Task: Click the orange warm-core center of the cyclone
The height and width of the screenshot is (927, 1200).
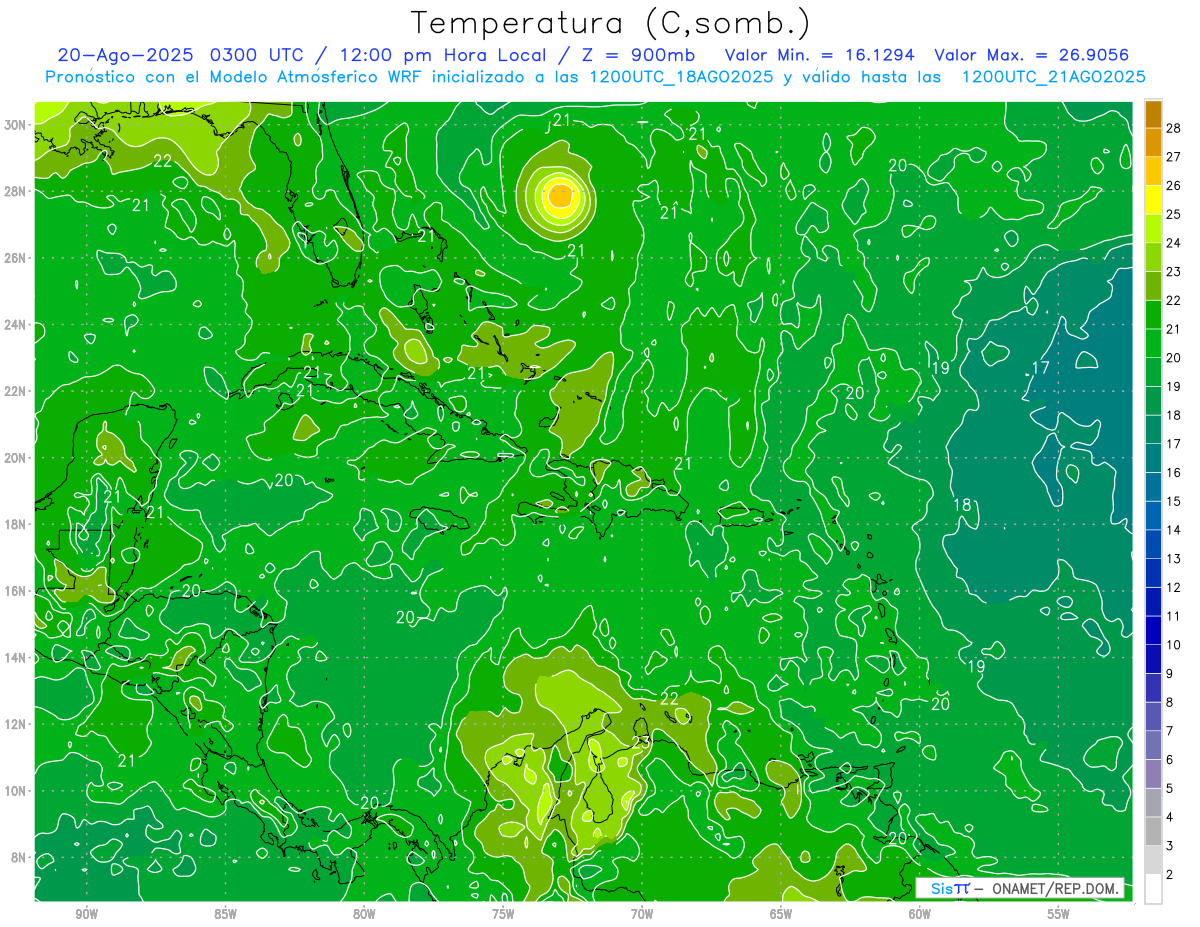Action: [560, 195]
